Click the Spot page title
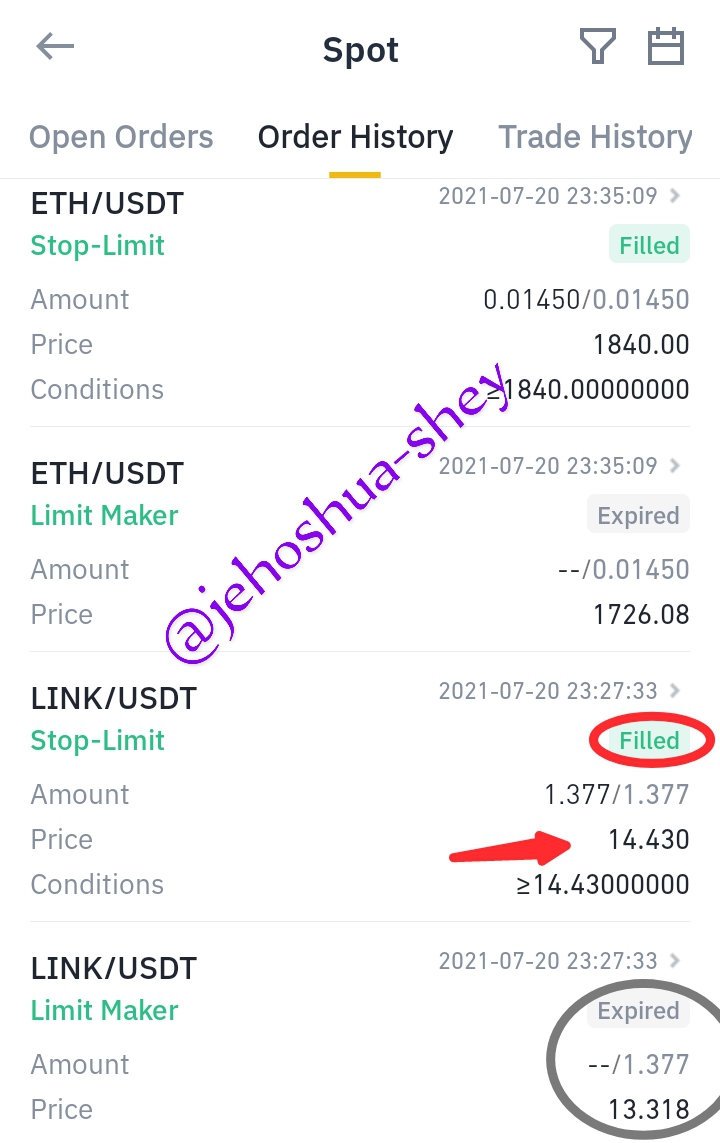Image resolution: width=720 pixels, height=1143 pixels. 360,50
